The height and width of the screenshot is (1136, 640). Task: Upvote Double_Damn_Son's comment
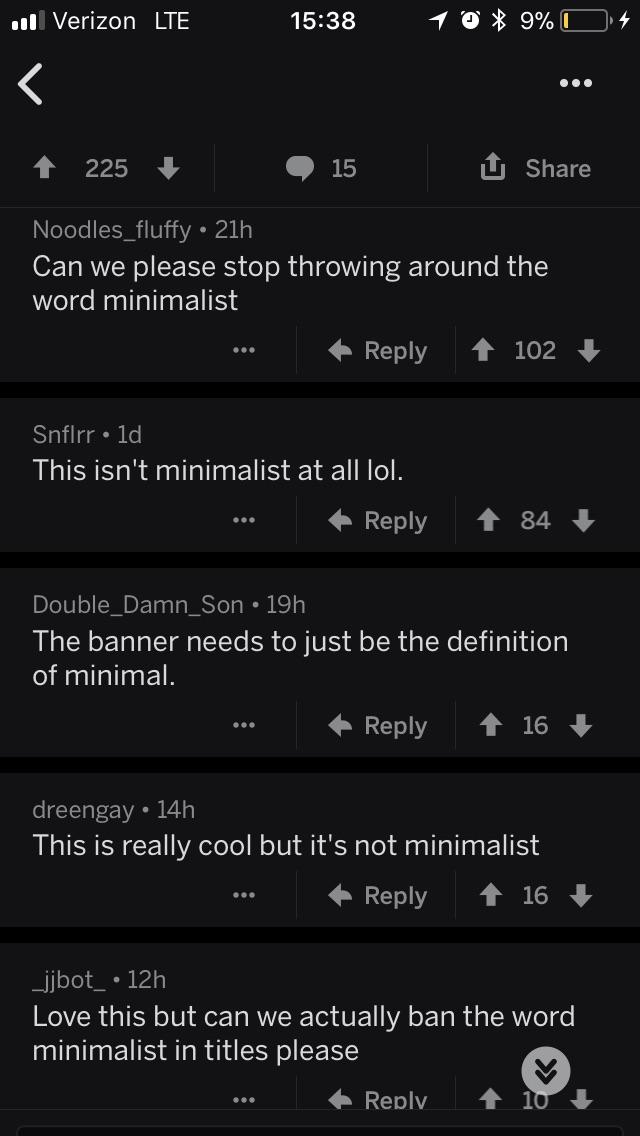point(491,725)
